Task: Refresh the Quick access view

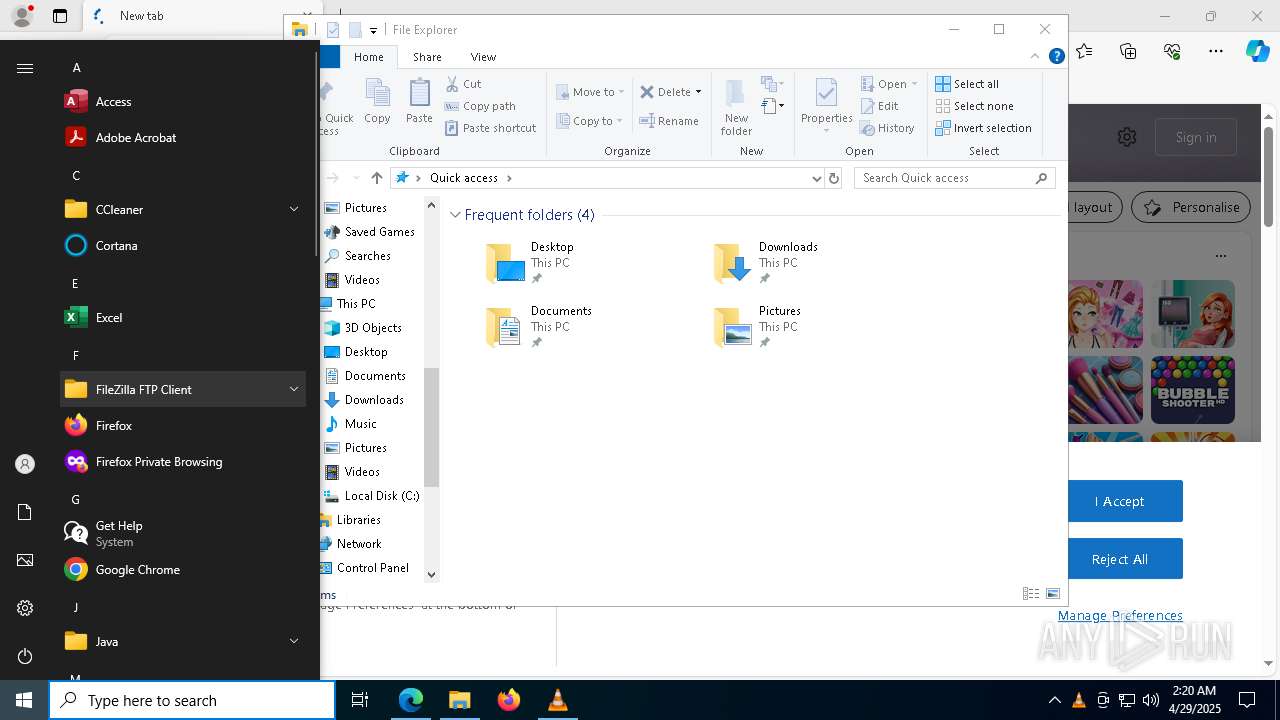Action: (834, 178)
